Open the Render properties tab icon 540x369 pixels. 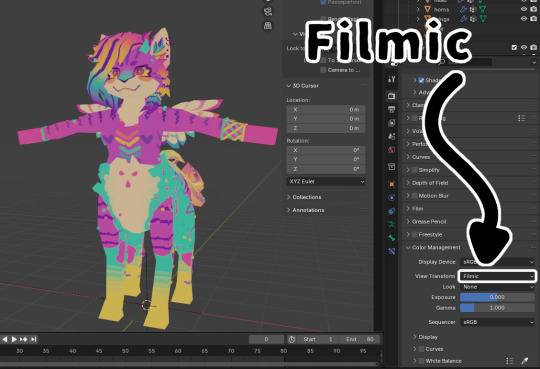pyautogui.click(x=392, y=96)
